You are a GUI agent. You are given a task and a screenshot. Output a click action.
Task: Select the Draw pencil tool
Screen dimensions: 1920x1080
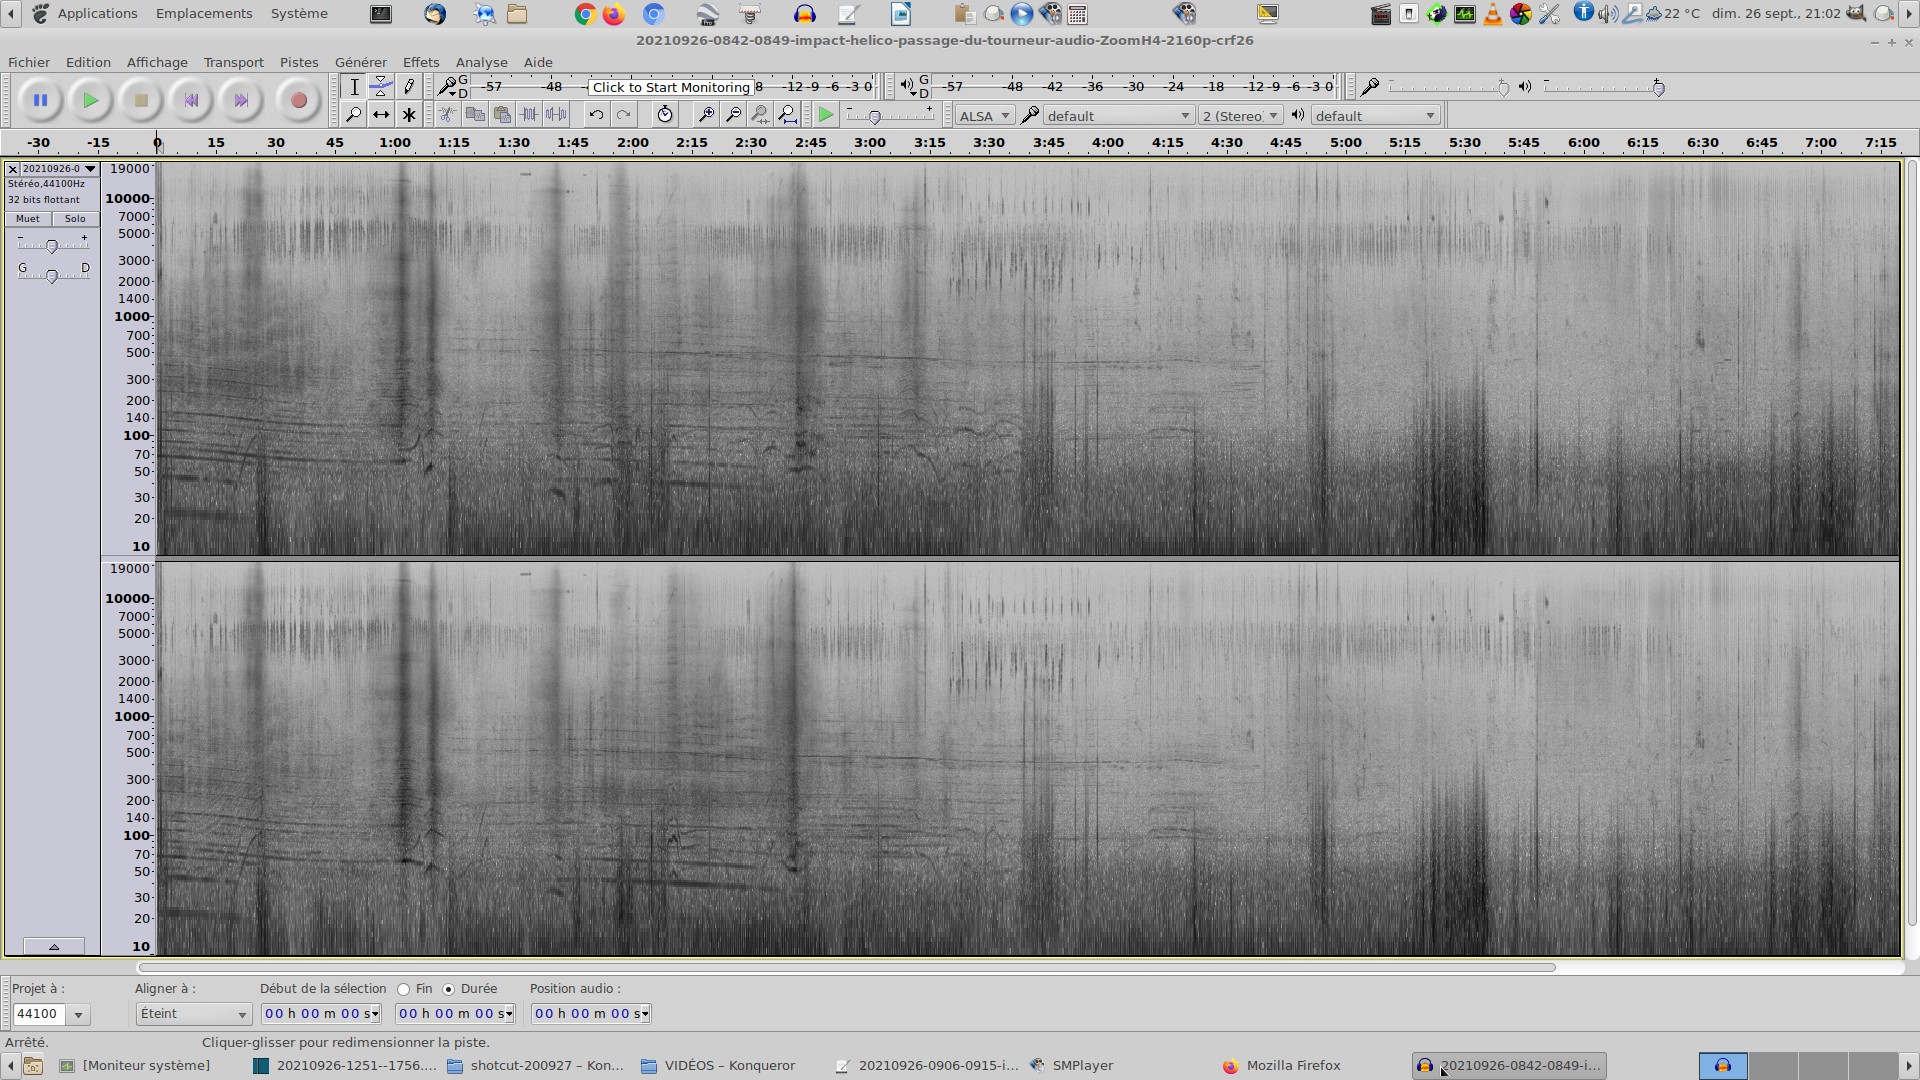click(x=408, y=87)
